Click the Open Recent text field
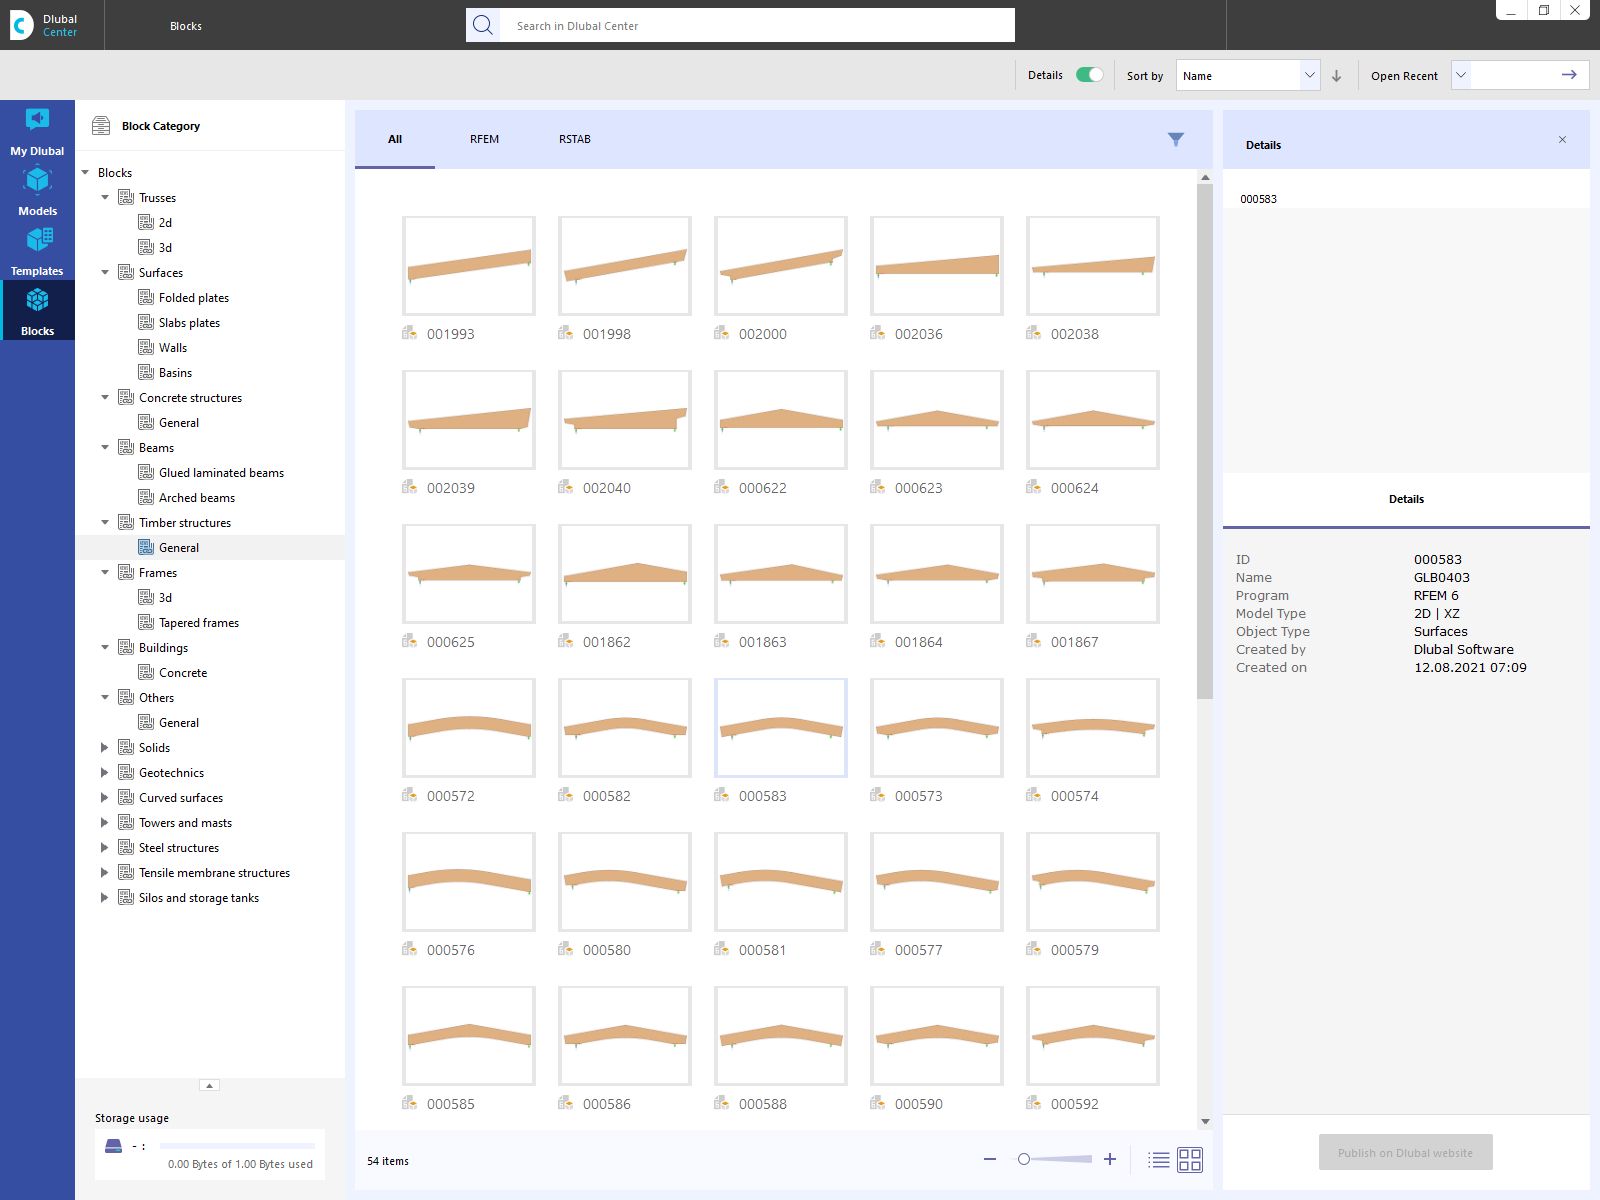 1510,75
